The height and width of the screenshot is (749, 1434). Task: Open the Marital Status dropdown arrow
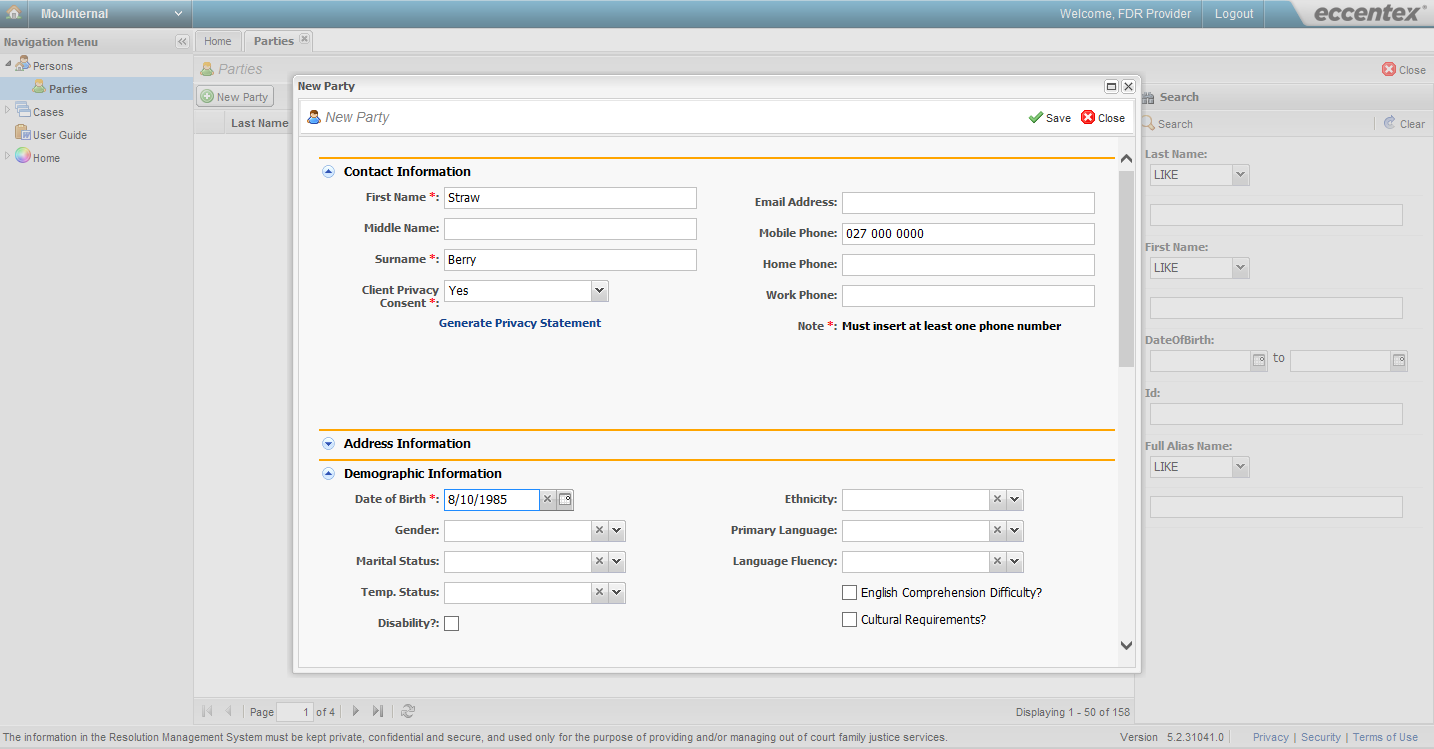click(616, 562)
